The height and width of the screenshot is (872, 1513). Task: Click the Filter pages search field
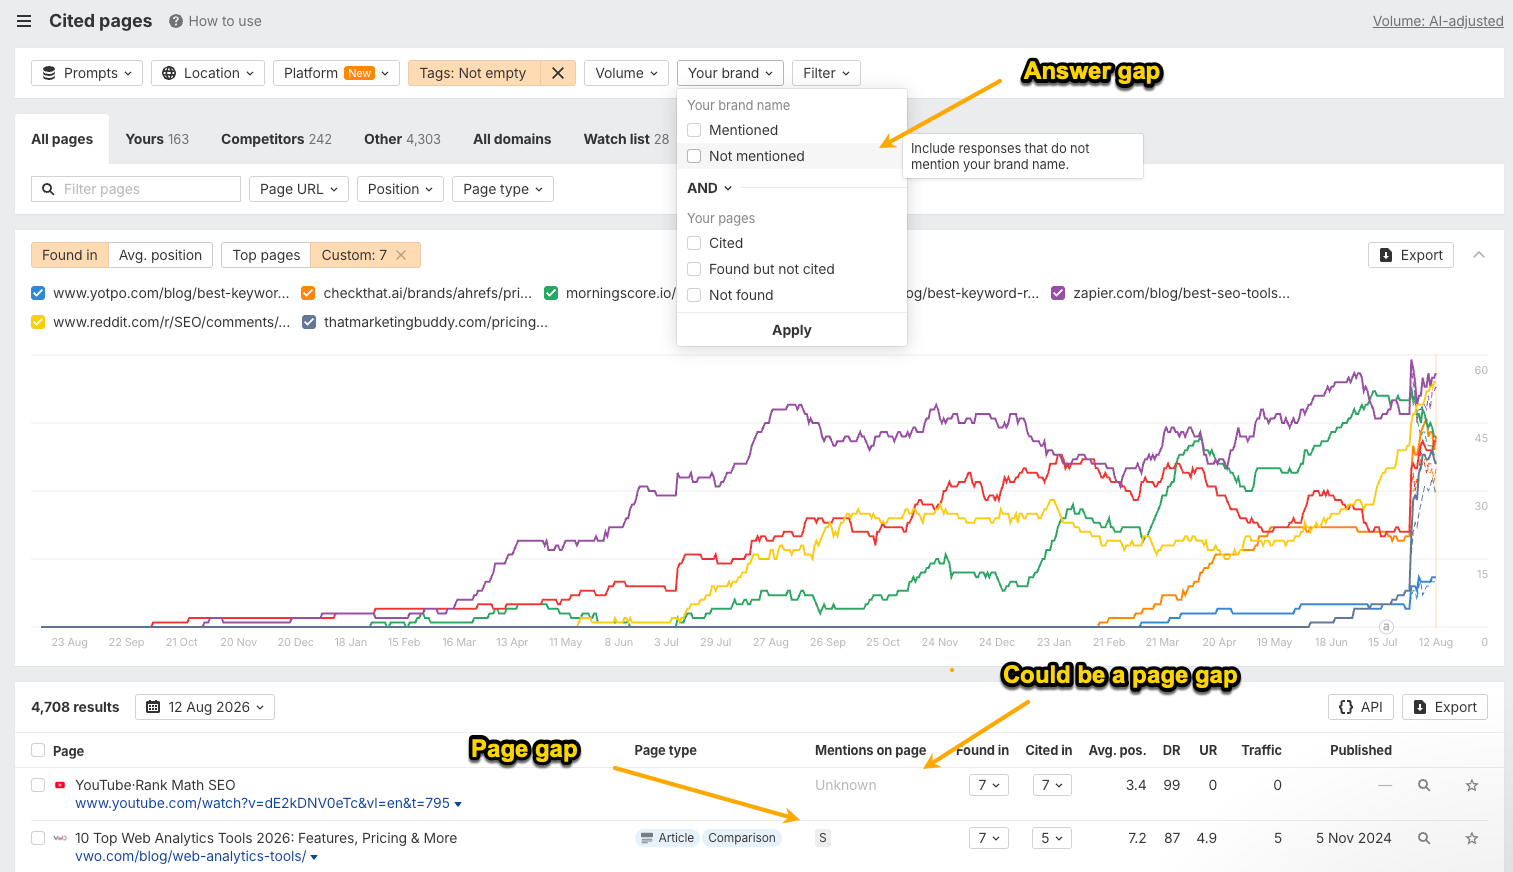click(136, 189)
